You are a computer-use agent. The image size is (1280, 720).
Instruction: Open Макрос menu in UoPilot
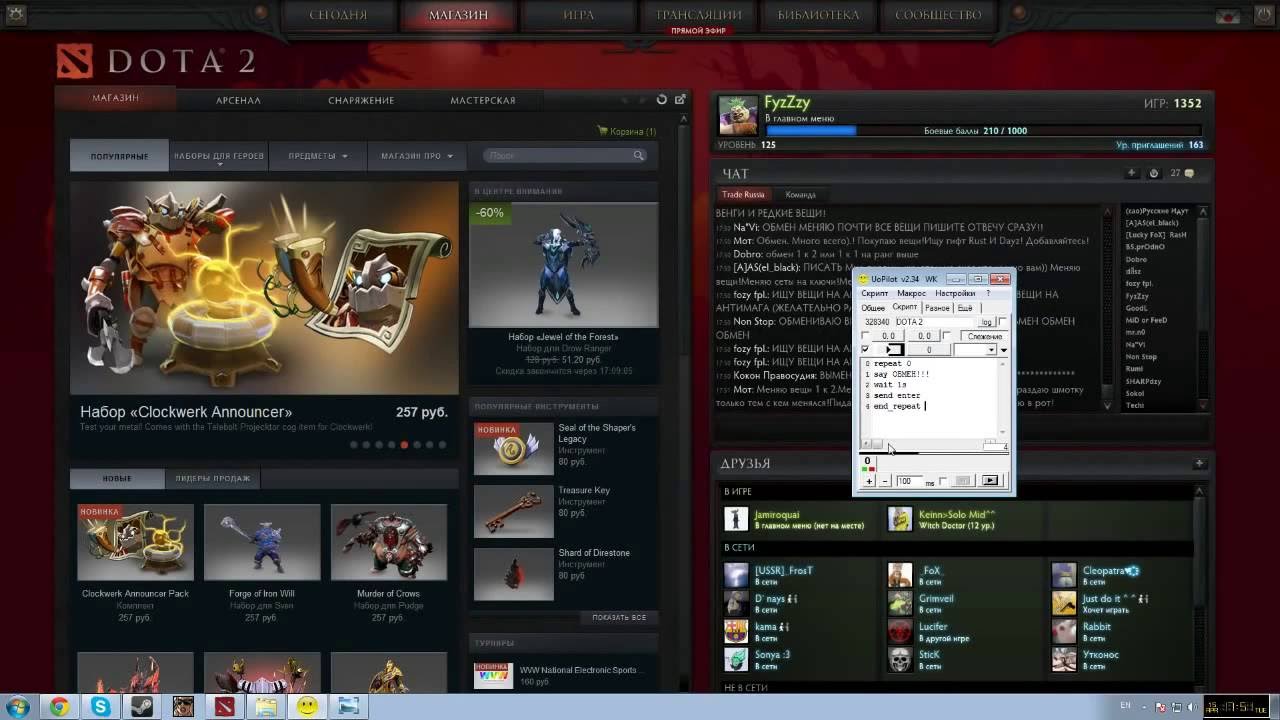tap(912, 293)
